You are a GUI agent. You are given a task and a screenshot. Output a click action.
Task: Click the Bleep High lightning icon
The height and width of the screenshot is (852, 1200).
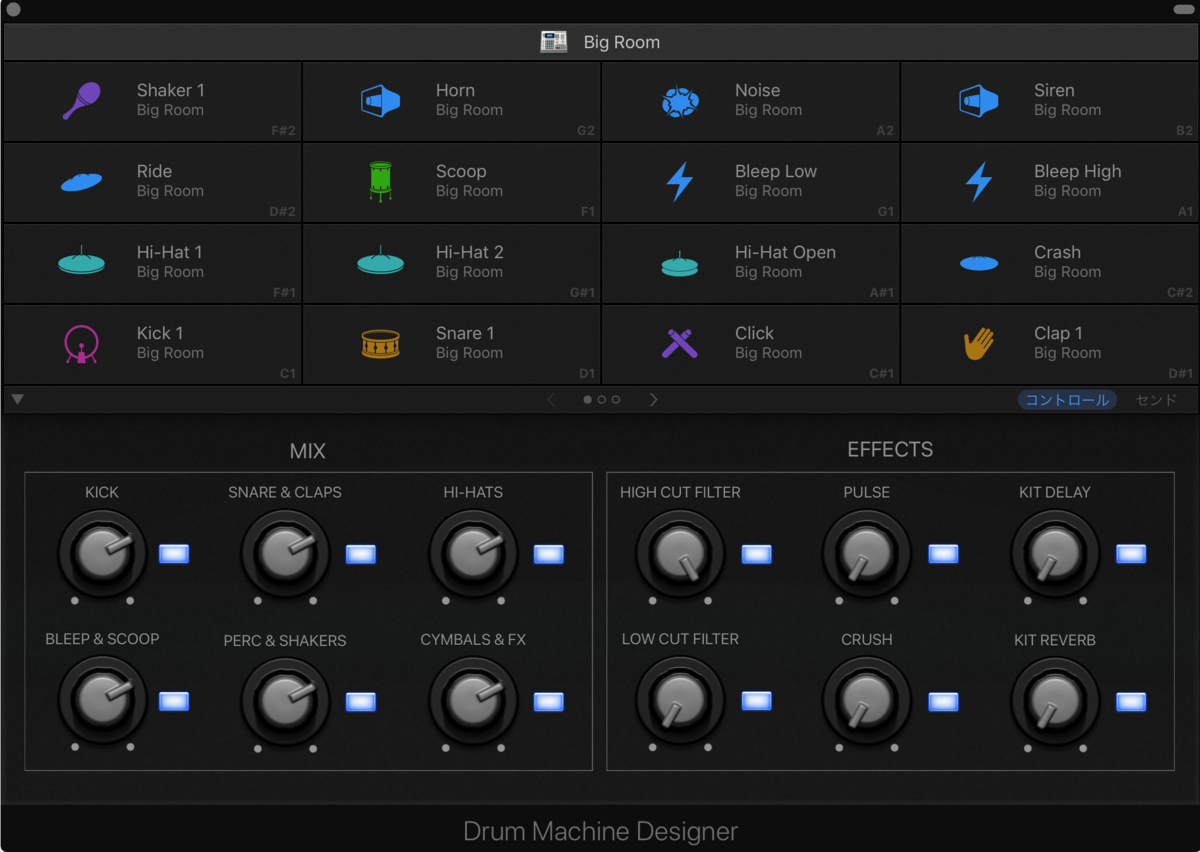979,182
